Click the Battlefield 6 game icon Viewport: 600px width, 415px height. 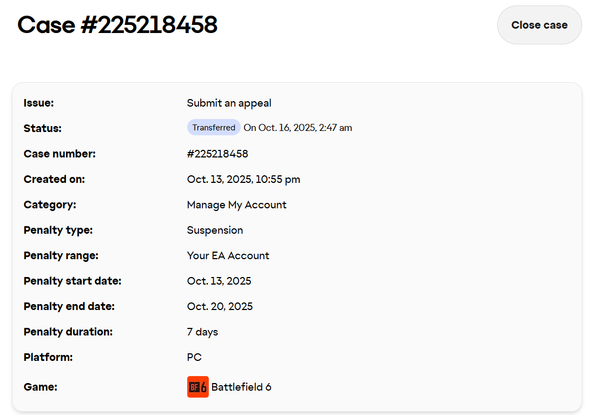point(197,387)
